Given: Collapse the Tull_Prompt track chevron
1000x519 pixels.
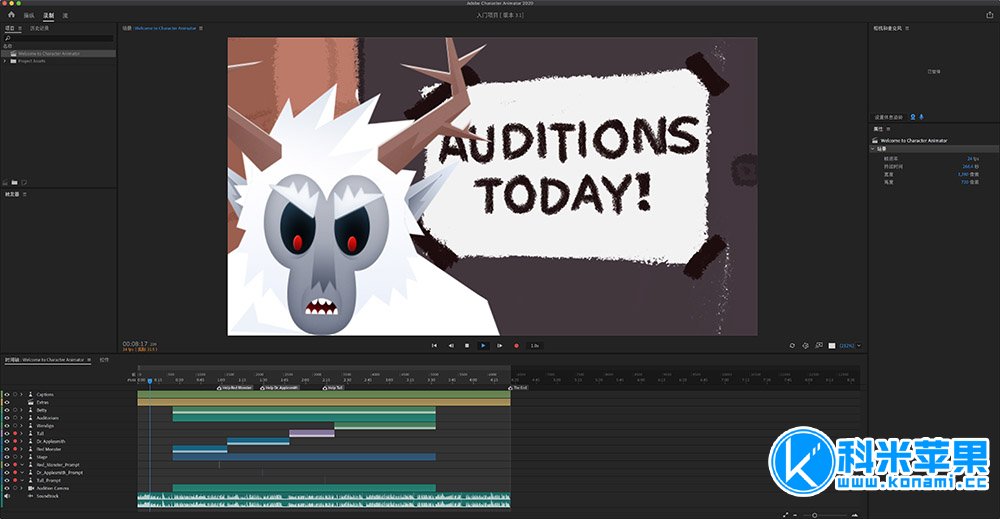Looking at the screenshot, I should point(21,480).
